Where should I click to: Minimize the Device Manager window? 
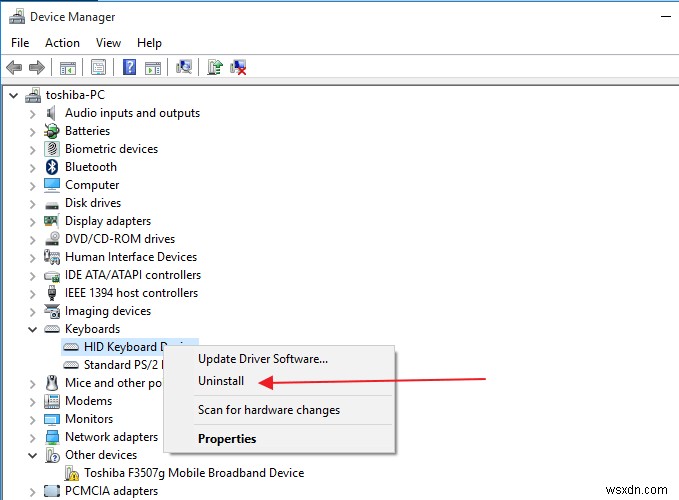pos(666,17)
